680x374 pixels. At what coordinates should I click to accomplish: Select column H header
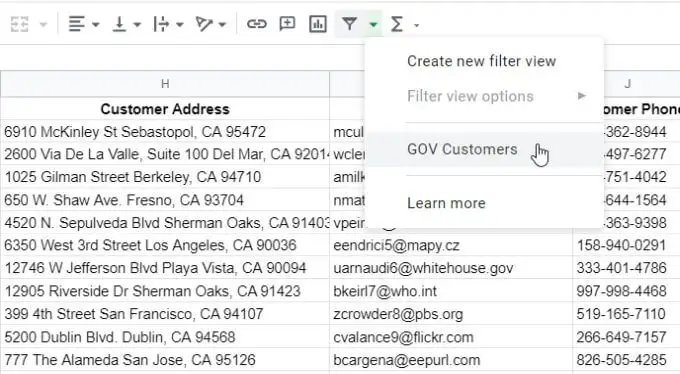tap(165, 84)
